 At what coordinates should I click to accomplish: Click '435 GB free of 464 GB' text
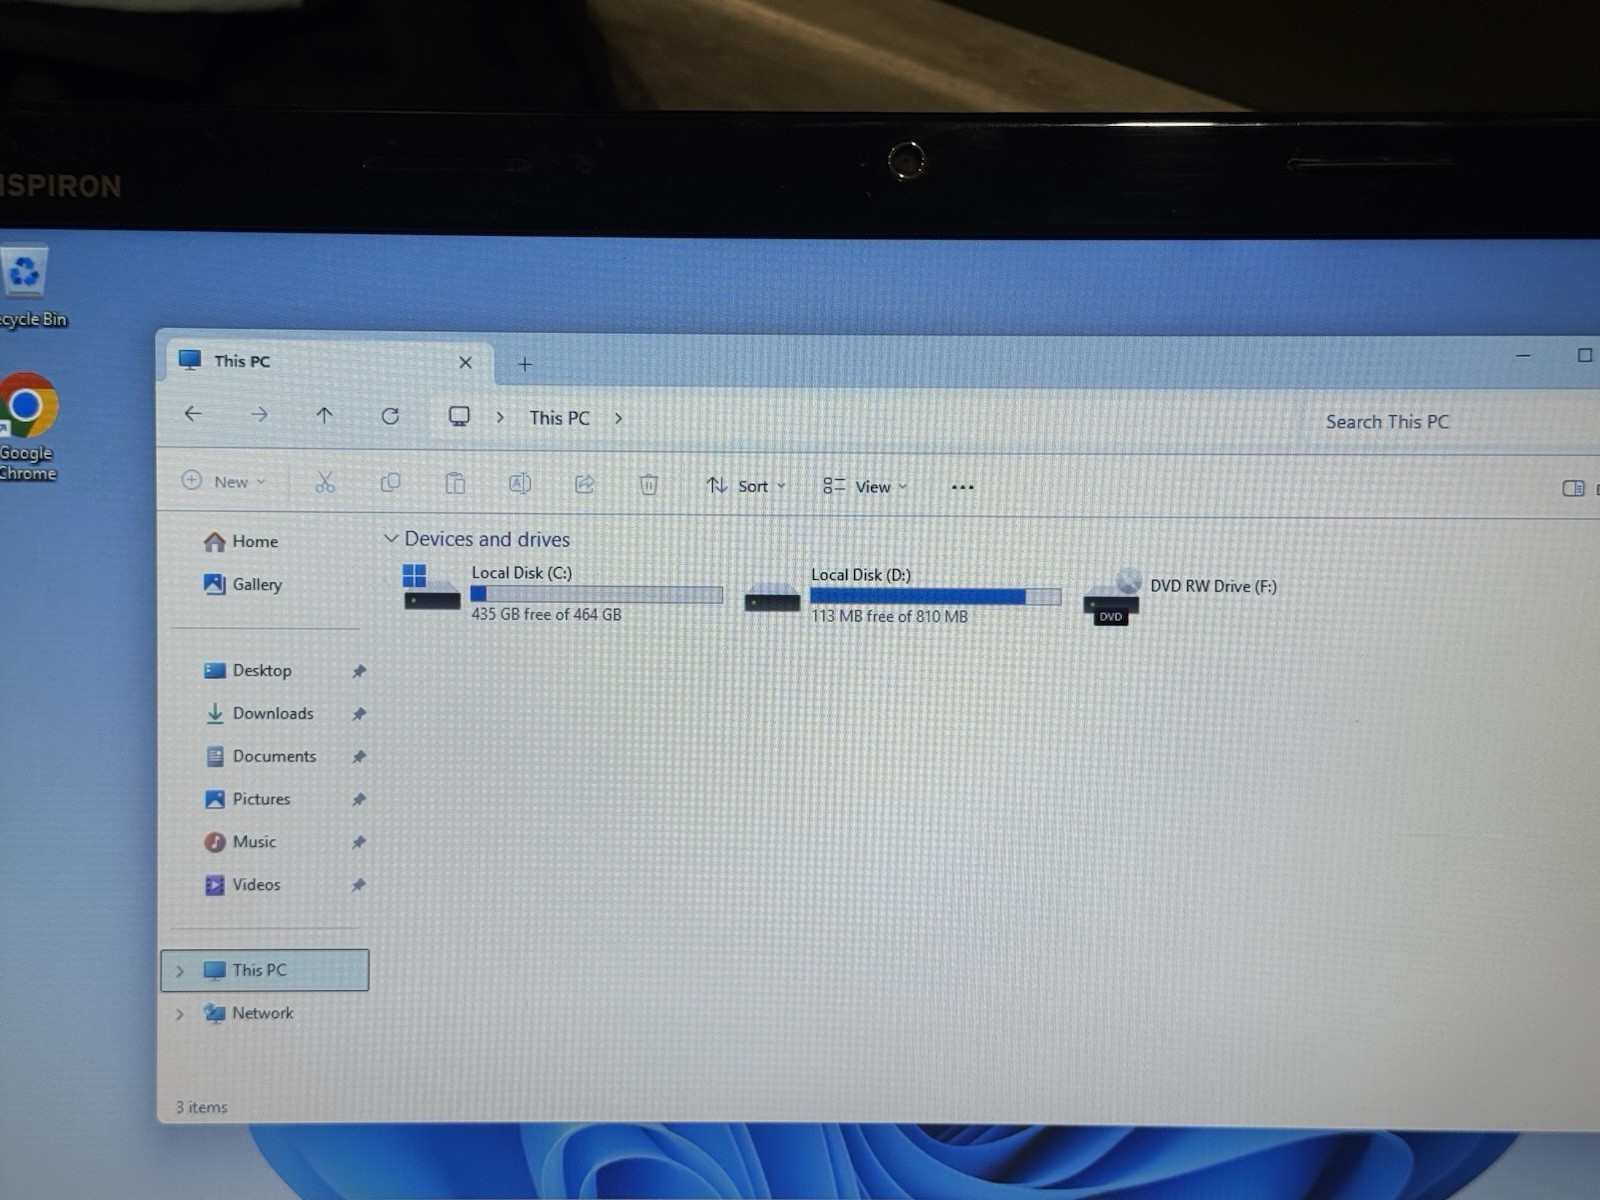(546, 614)
